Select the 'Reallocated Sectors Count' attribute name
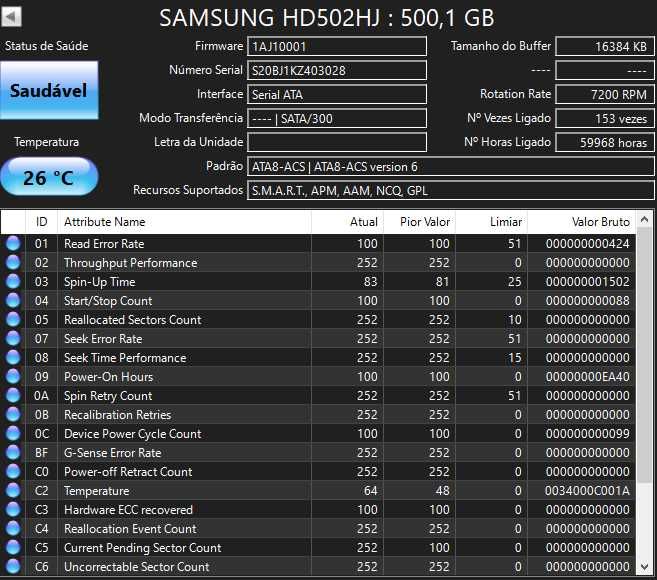The image size is (657, 580). (132, 319)
